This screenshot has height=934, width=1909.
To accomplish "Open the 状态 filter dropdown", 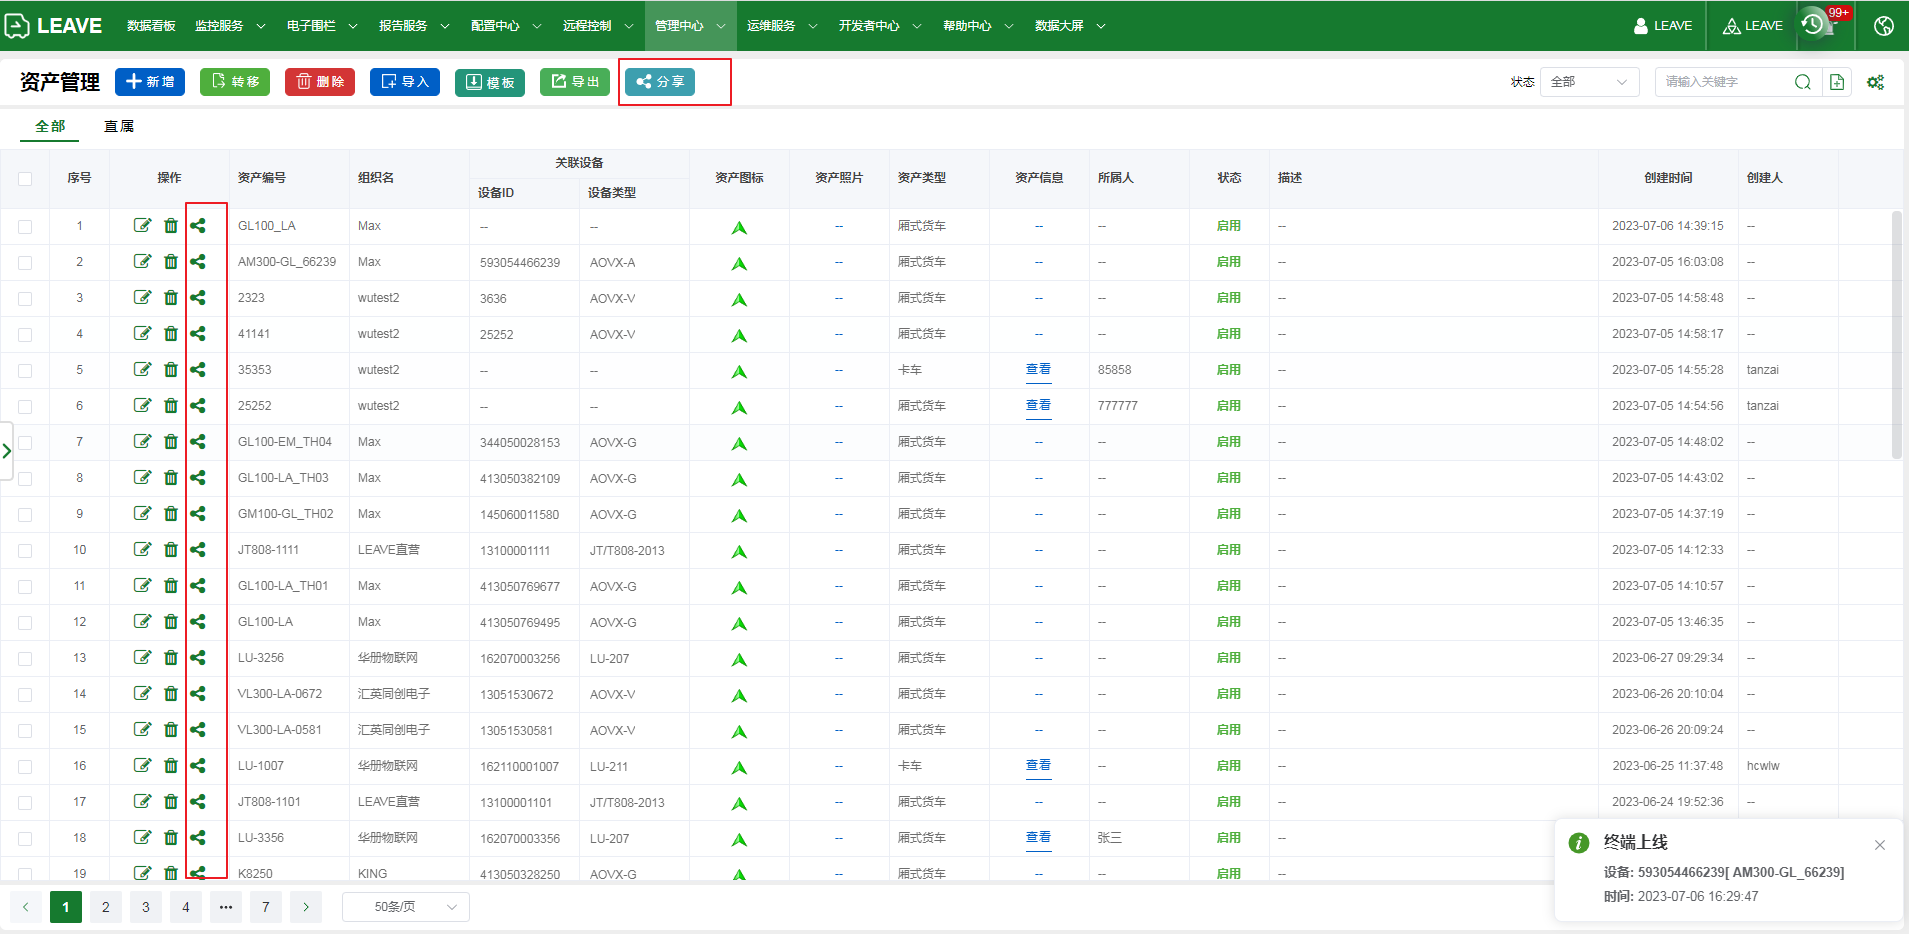I will pos(1589,82).
